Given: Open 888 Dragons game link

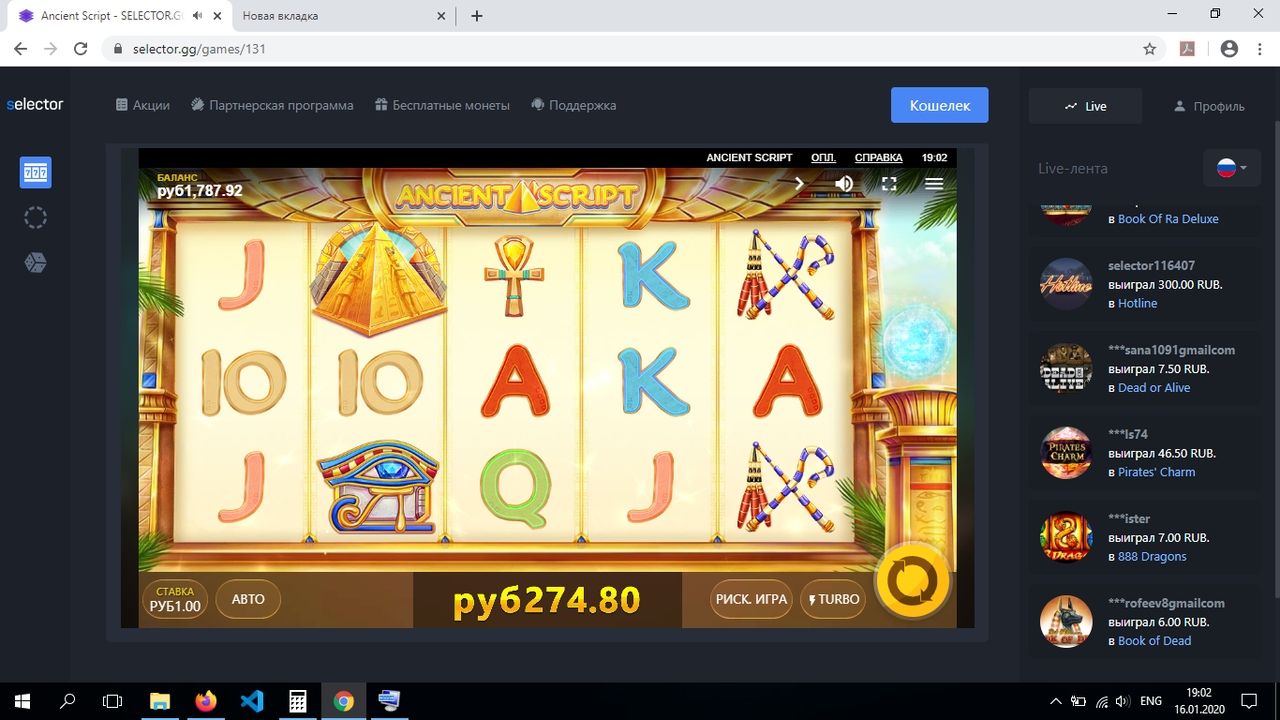Looking at the screenshot, I should coord(1152,556).
